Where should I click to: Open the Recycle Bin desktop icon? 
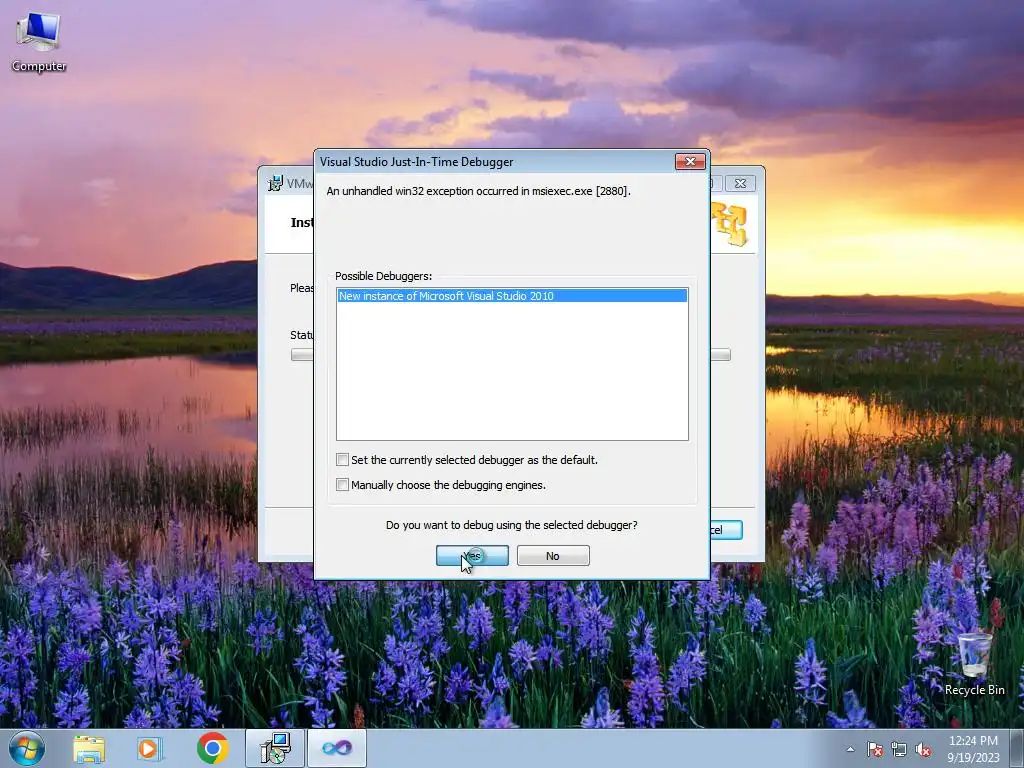[x=974, y=664]
